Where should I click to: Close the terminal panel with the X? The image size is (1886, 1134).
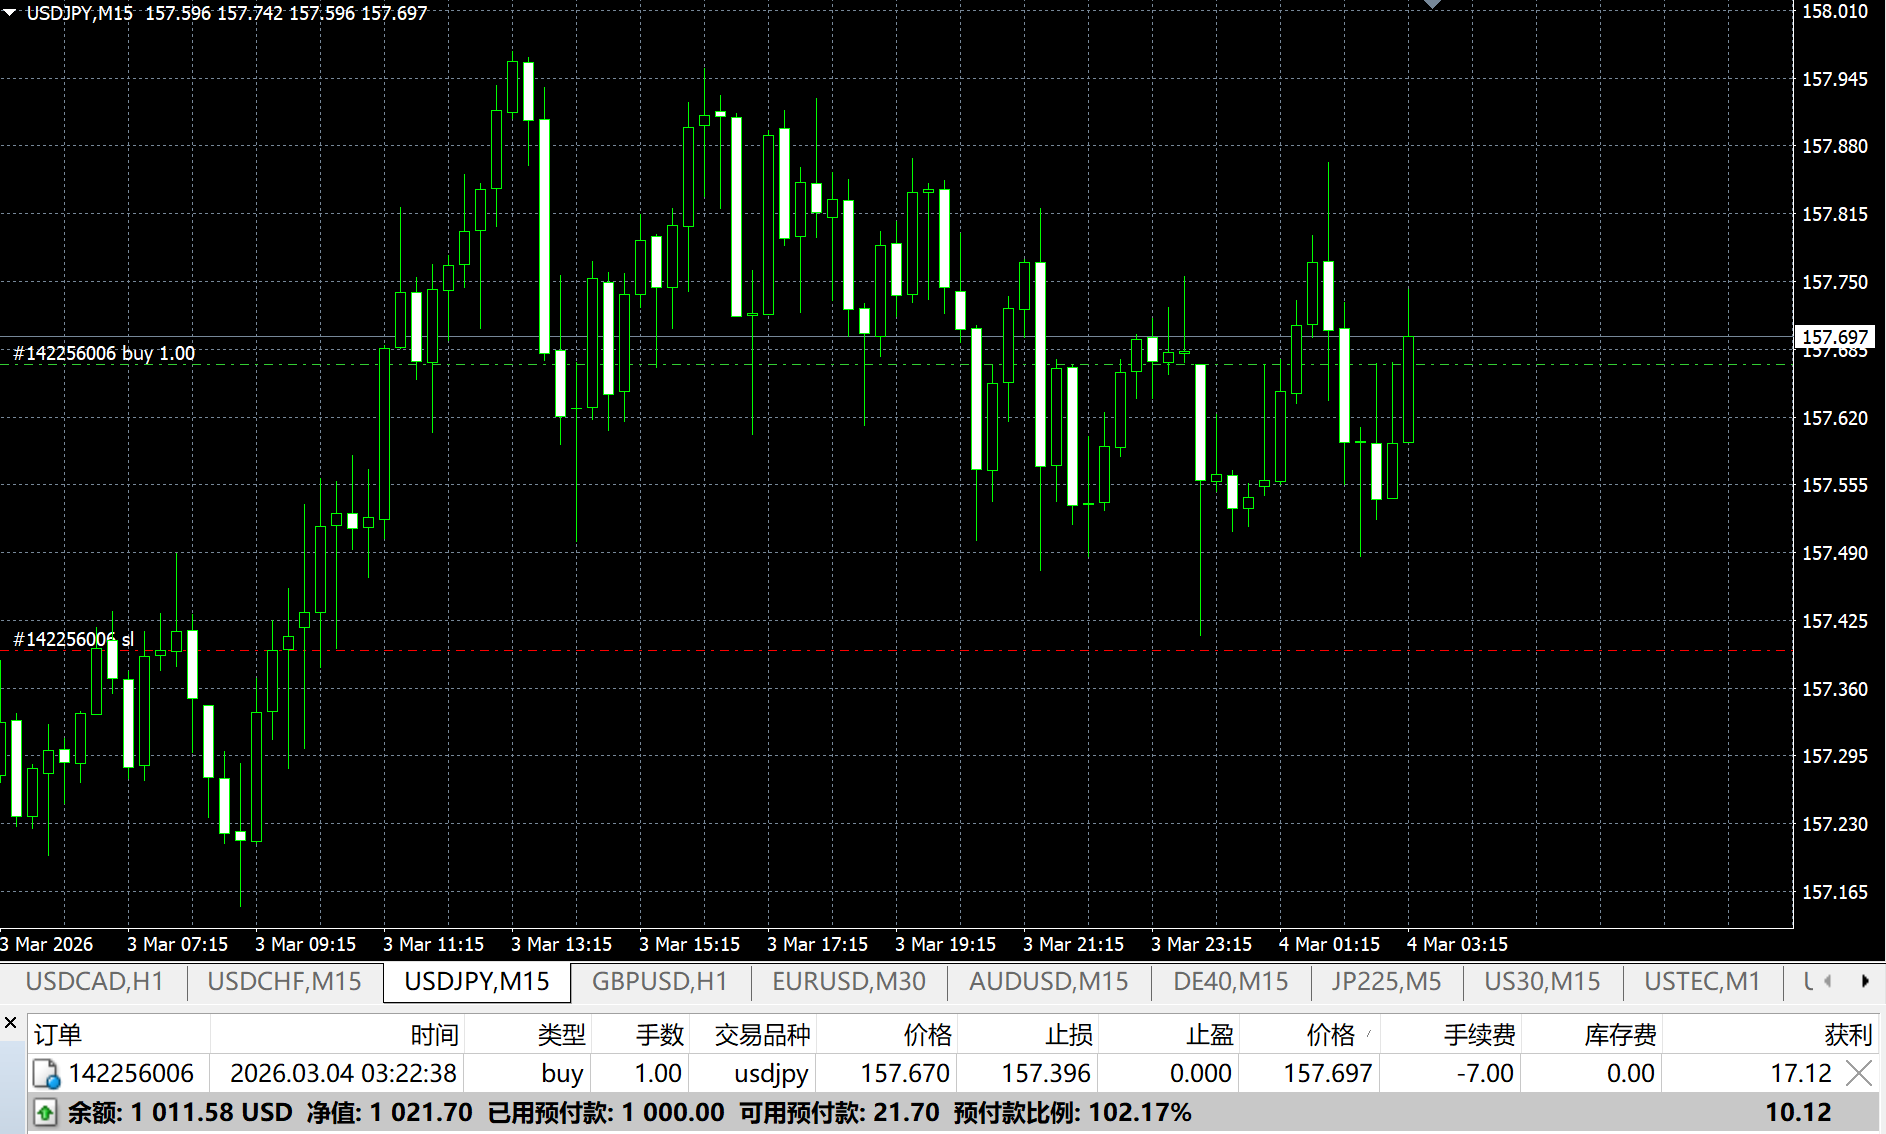coord(11,1022)
